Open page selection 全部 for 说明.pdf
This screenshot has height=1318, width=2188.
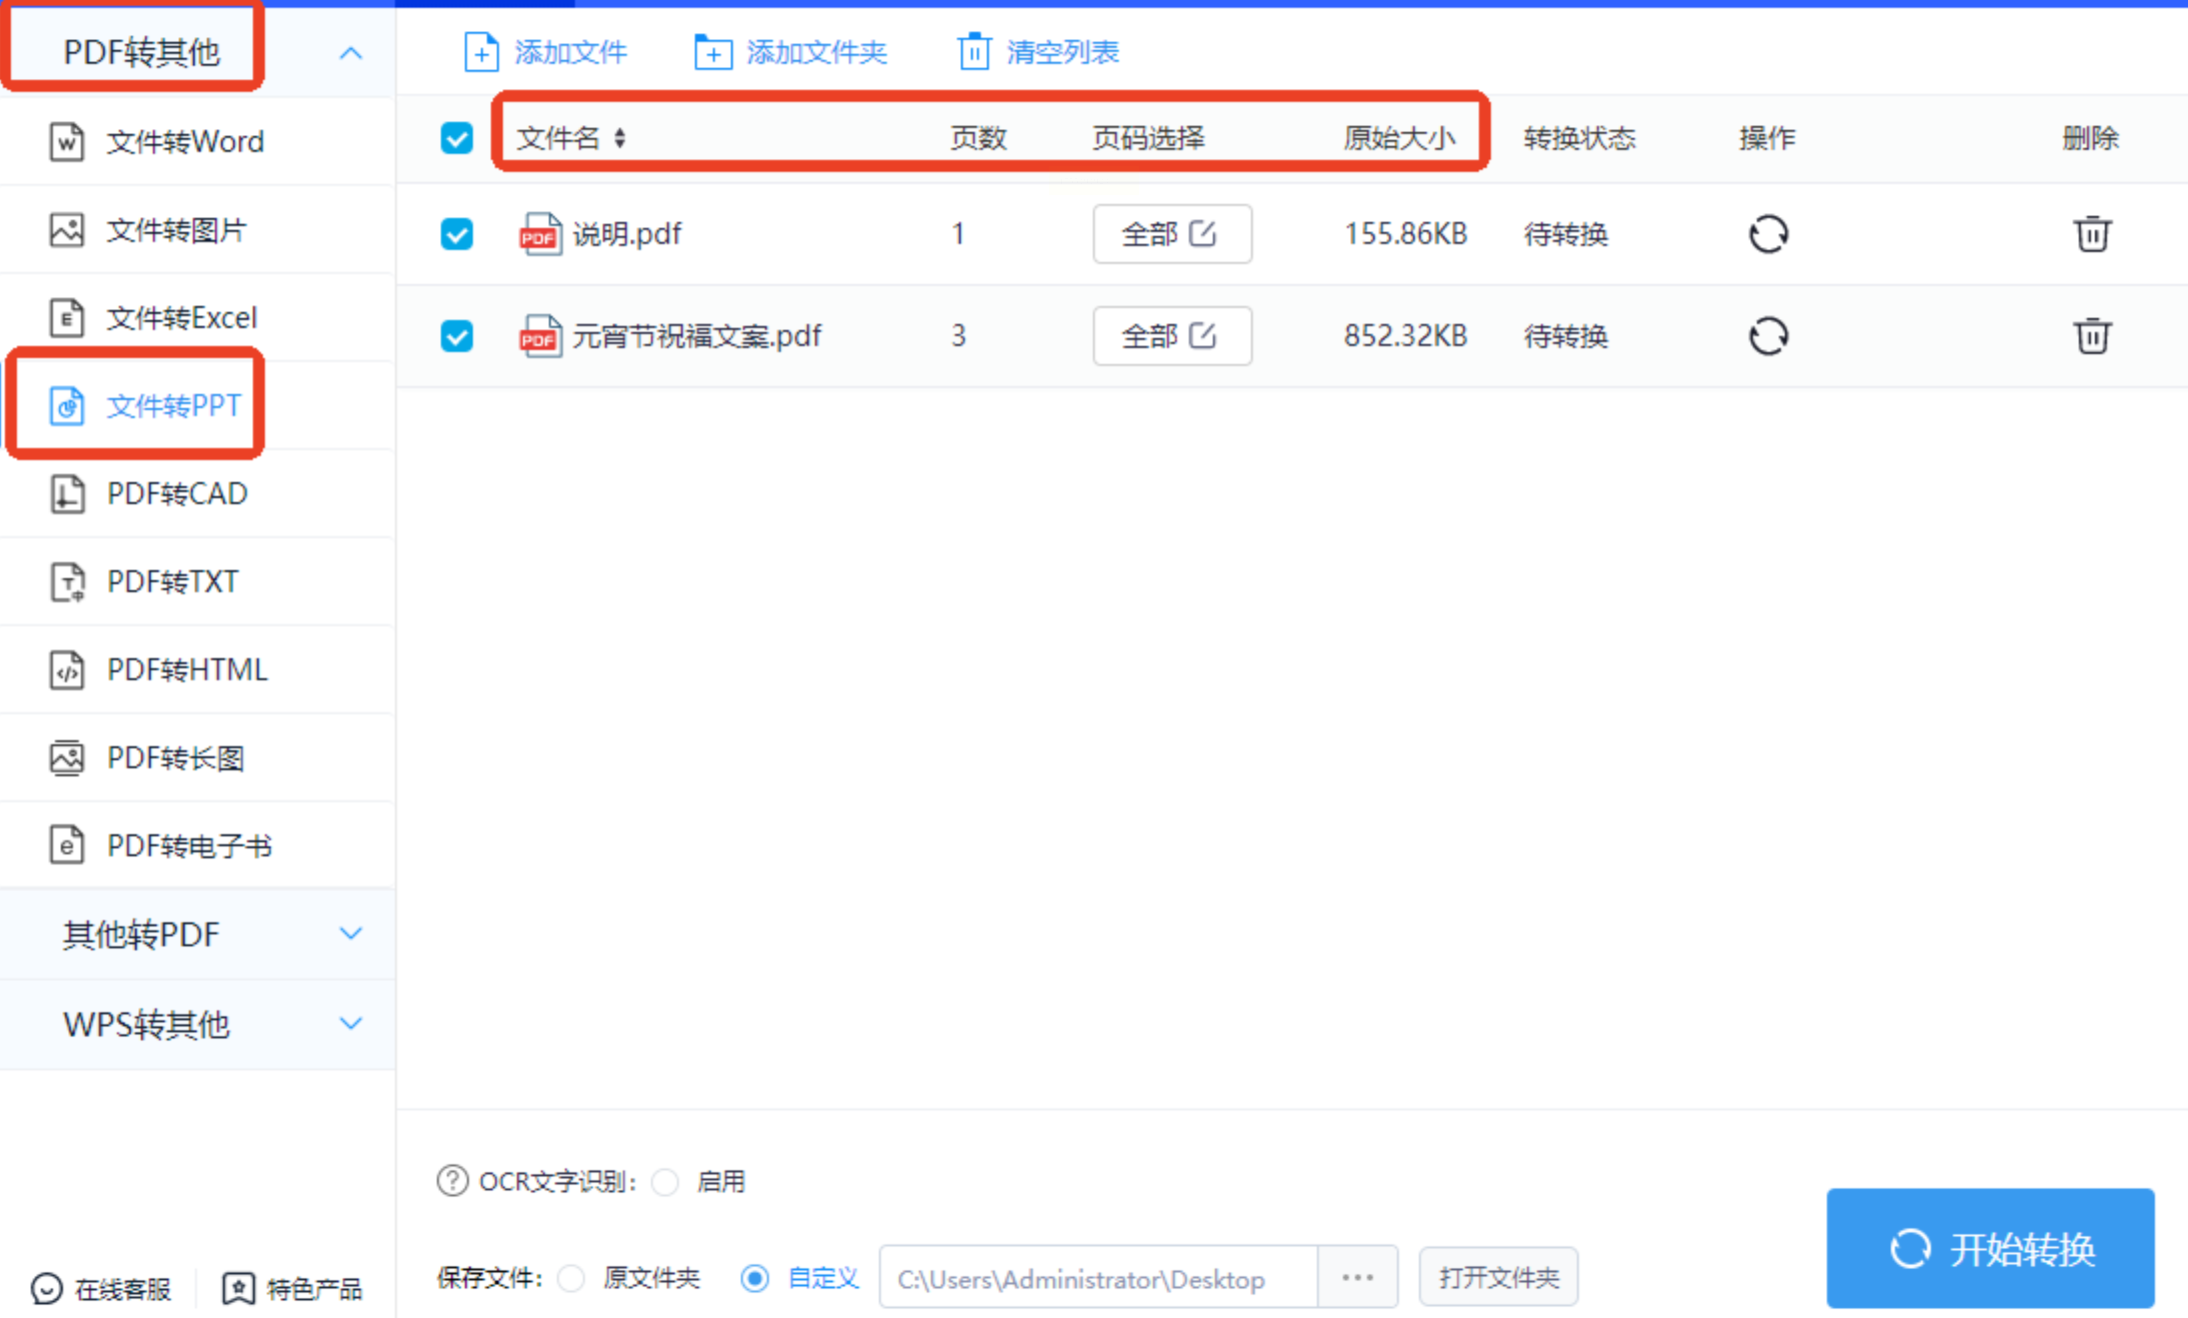click(1172, 234)
